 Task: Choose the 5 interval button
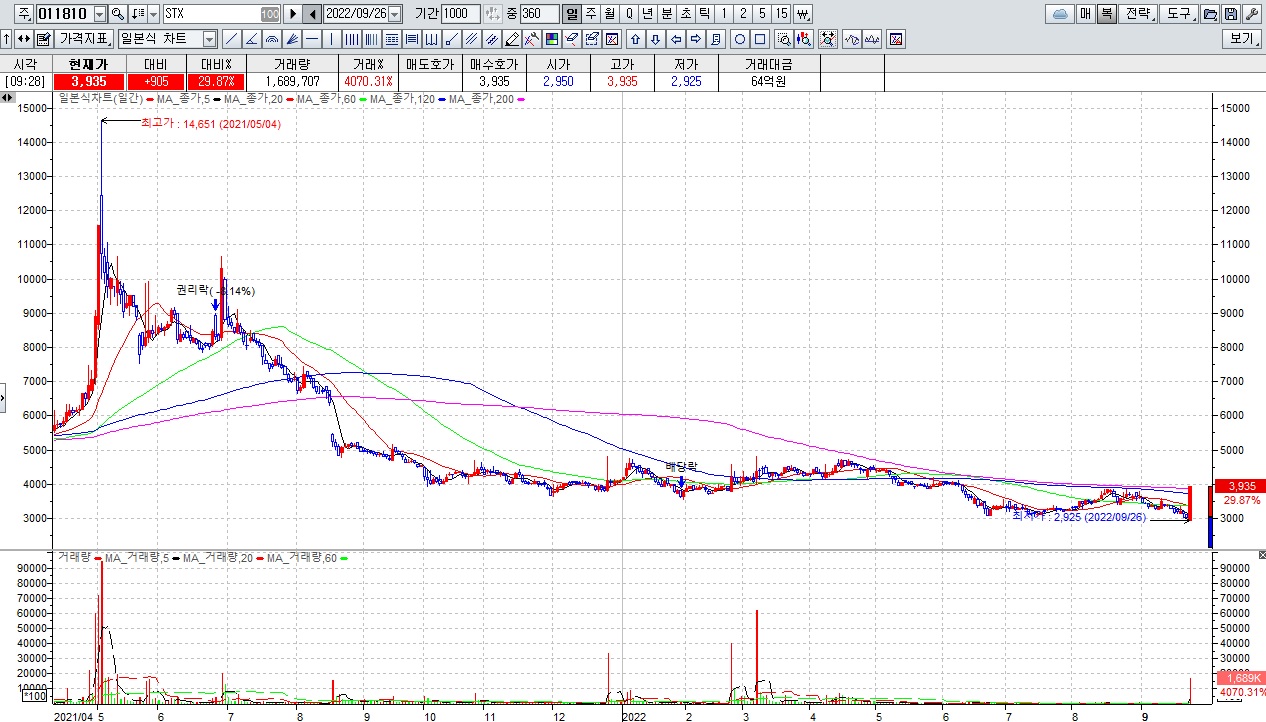[x=762, y=14]
